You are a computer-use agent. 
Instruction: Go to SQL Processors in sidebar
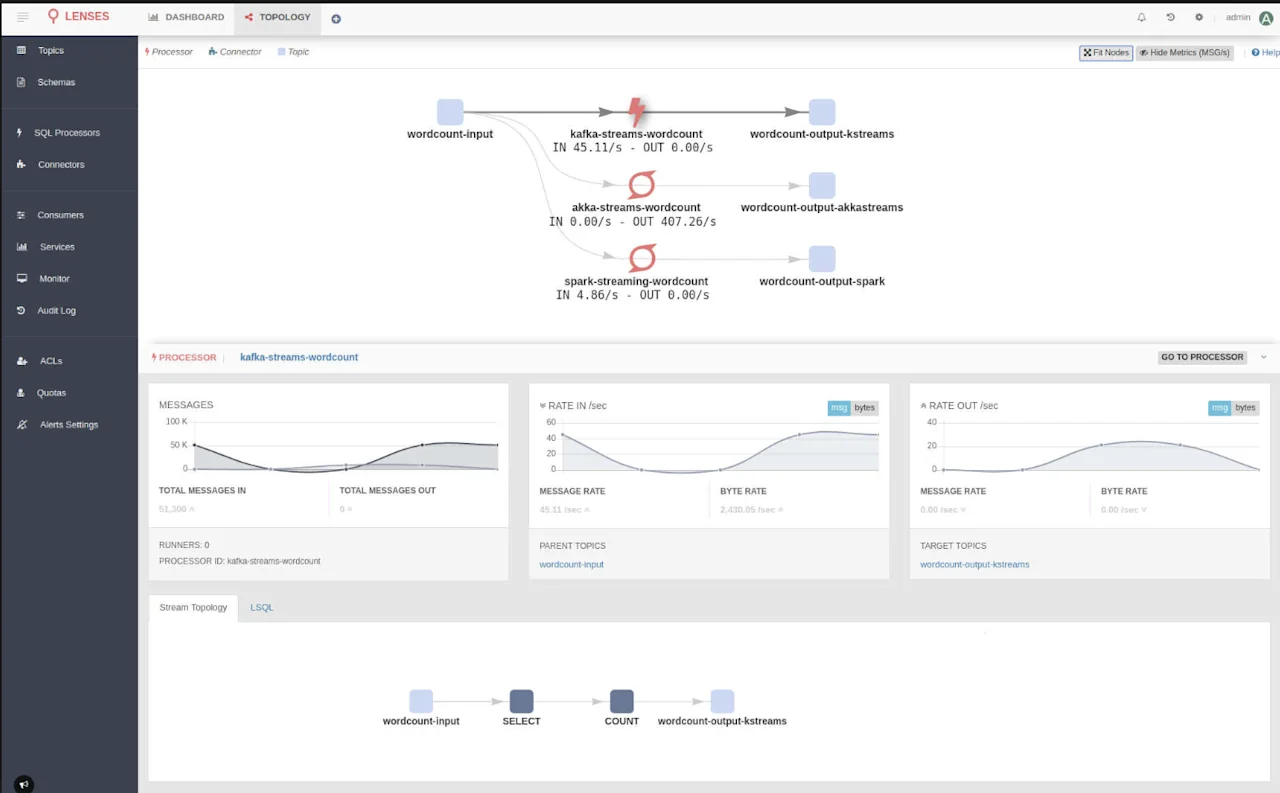pyautogui.click(x=69, y=132)
